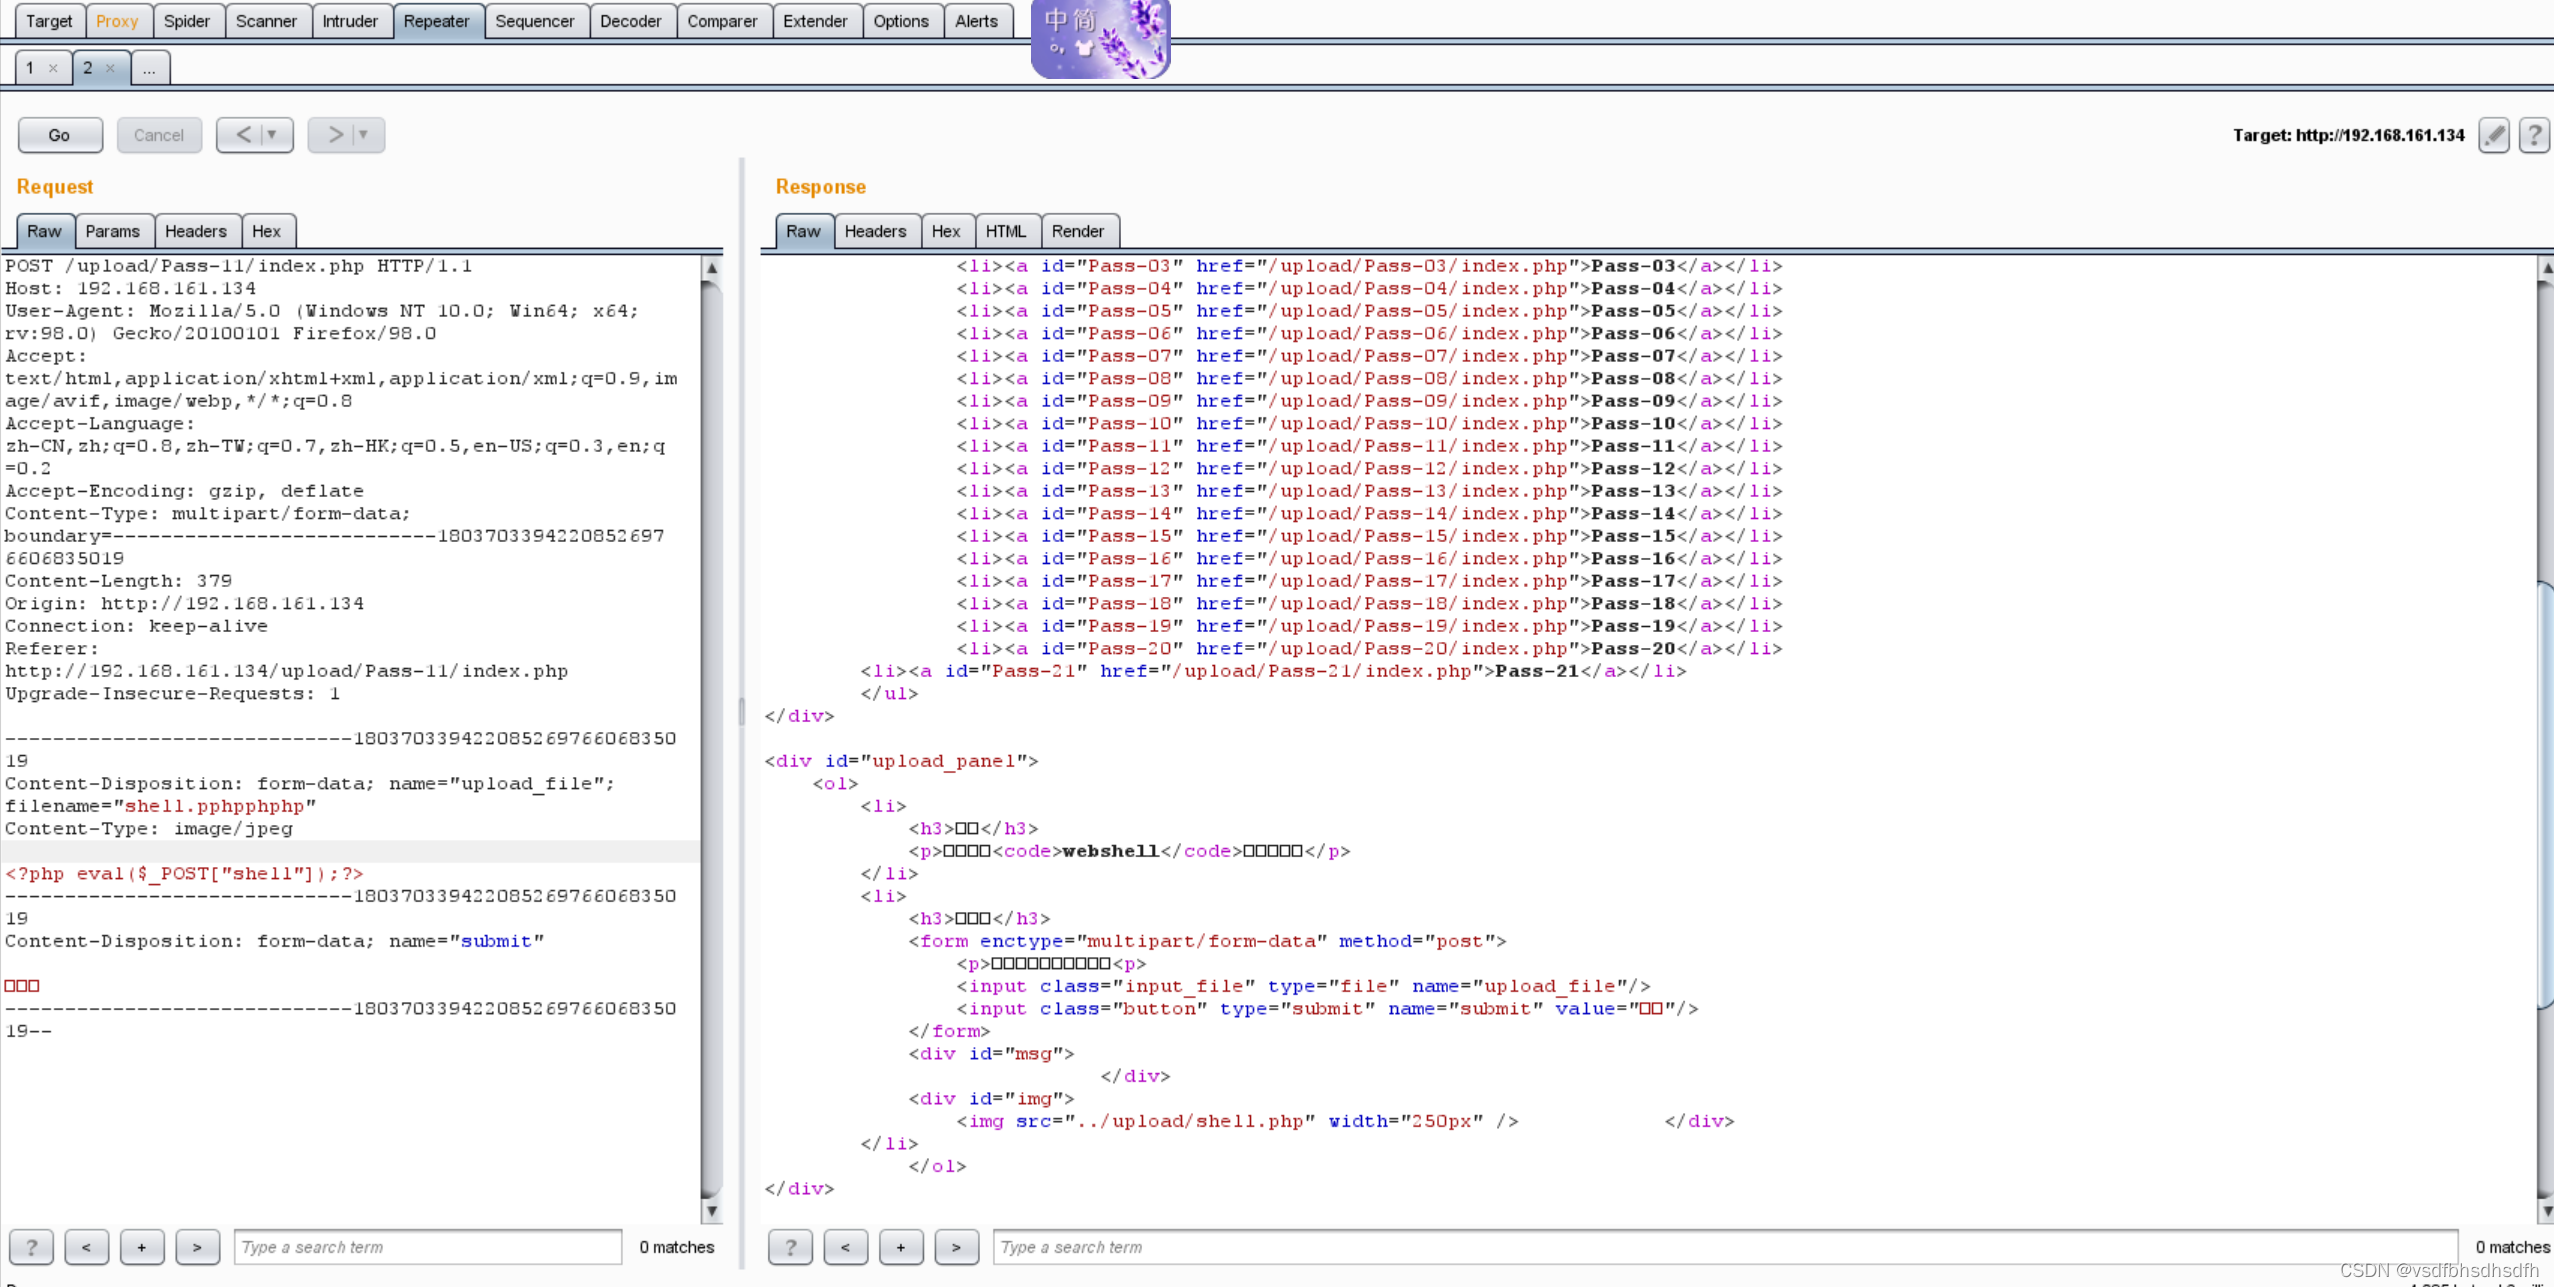
Task: Close Repeater tab 2
Action: (x=110, y=68)
